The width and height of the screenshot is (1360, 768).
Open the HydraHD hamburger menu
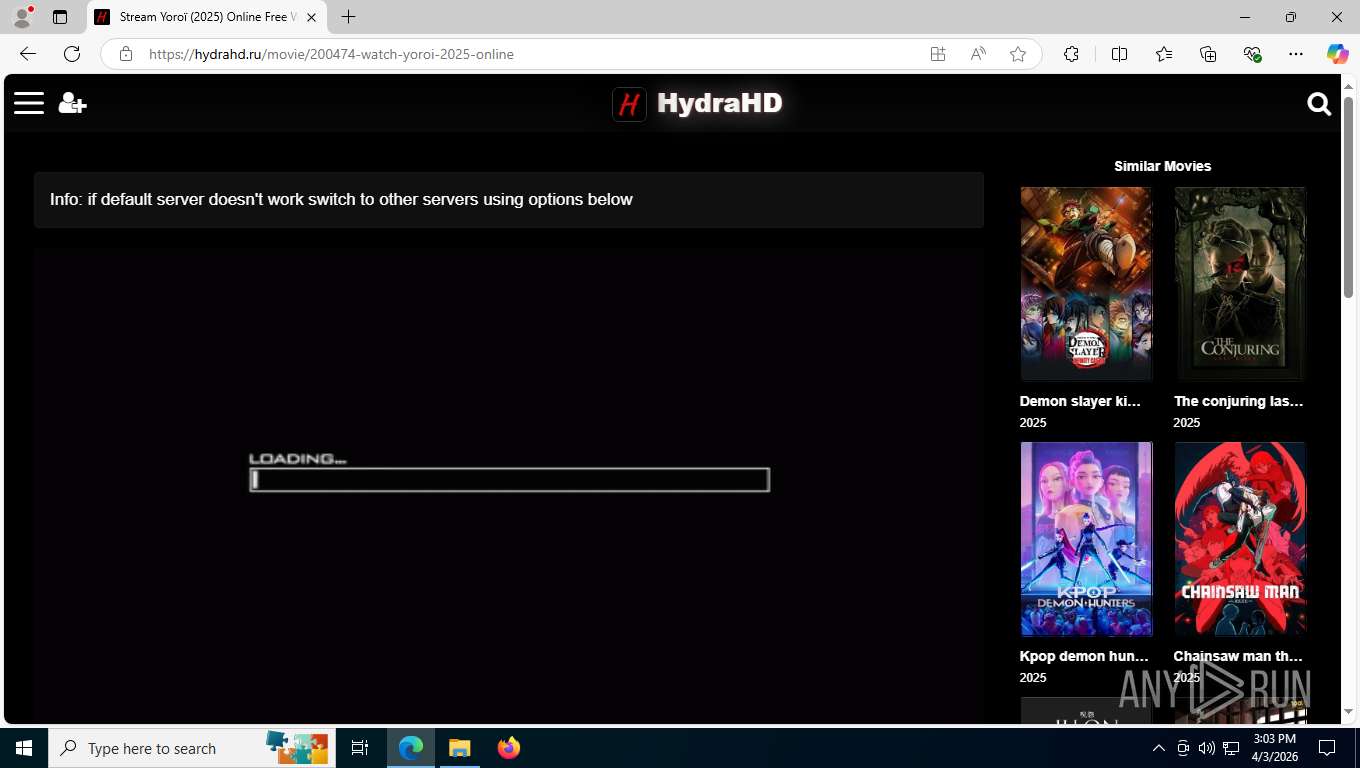pyautogui.click(x=29, y=103)
